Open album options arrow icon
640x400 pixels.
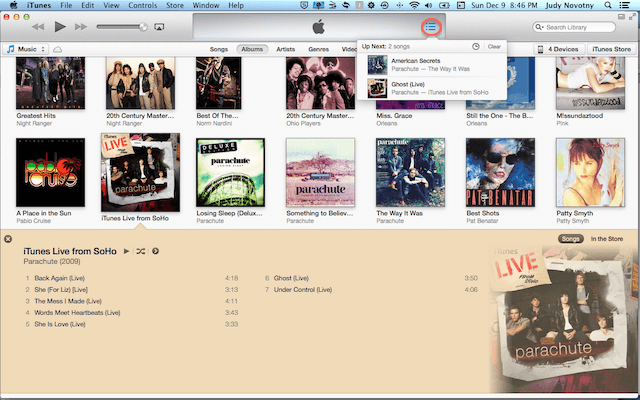point(156,251)
